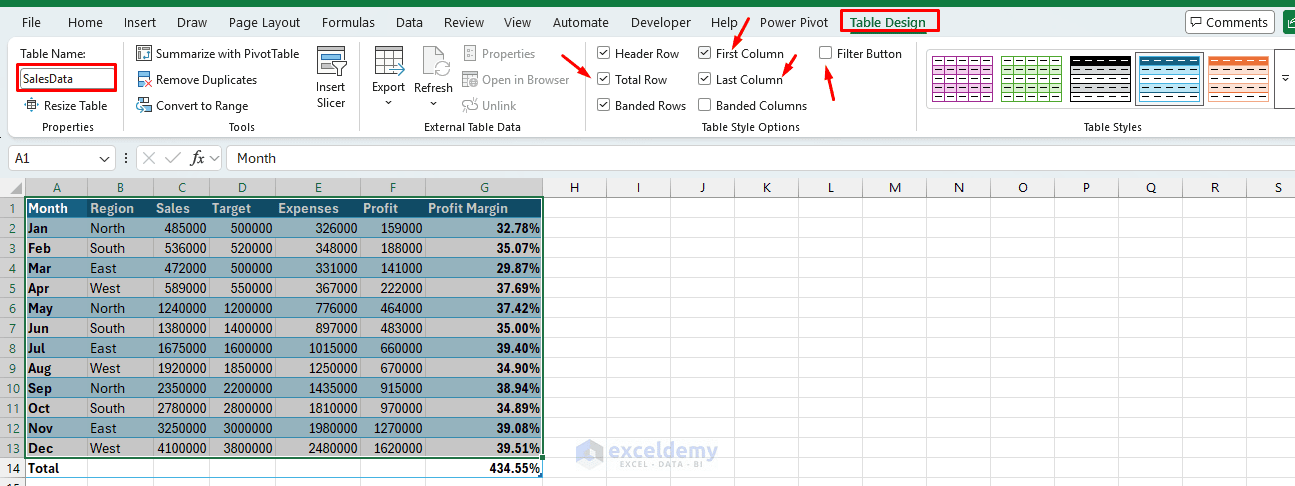1295x486 pixels.
Task: Click the Total cell in row 14
Action: [x=56, y=468]
